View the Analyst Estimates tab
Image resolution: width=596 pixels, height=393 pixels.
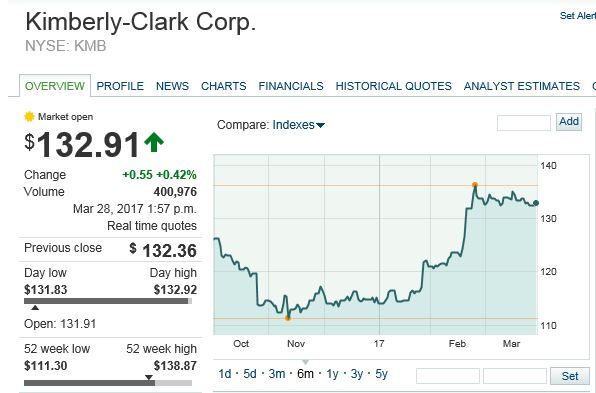coord(522,86)
